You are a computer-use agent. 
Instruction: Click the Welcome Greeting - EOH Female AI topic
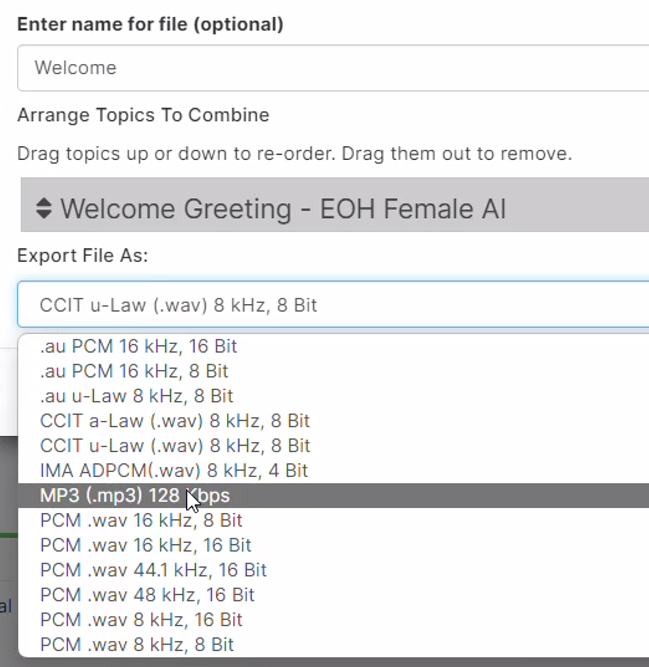point(335,205)
